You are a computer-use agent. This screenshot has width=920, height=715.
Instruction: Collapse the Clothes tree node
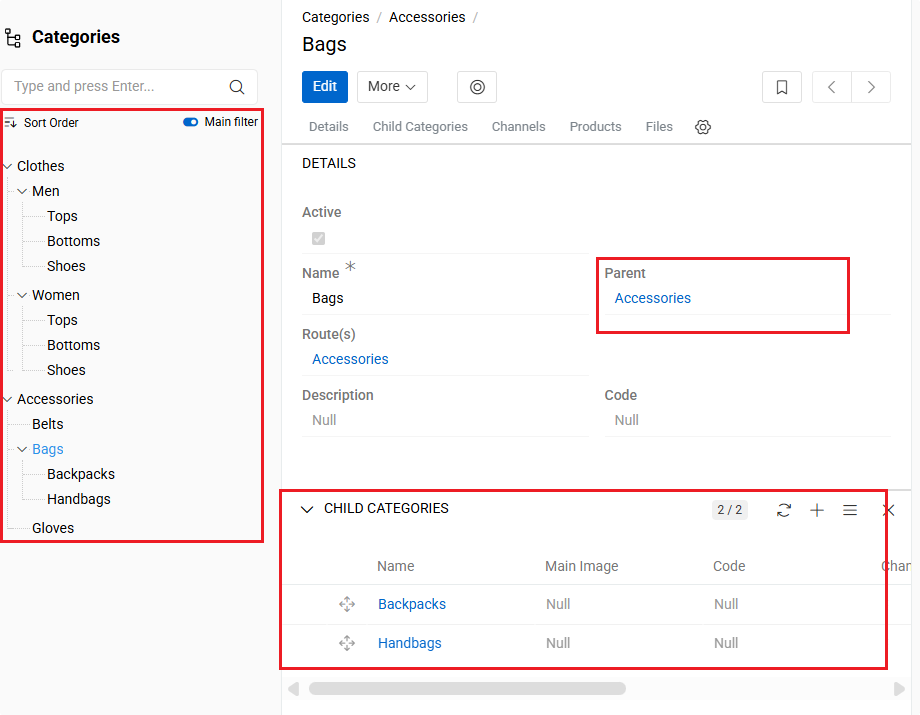coord(8,167)
